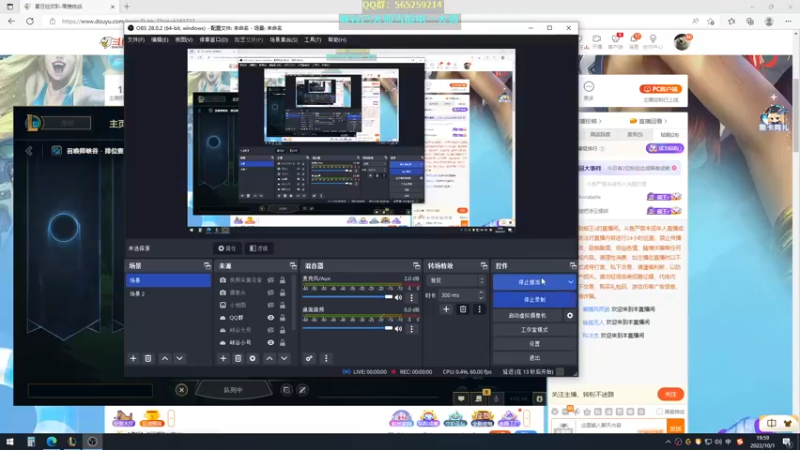Open virtual camera settings gear
This screenshot has height=450, width=800.
[570, 316]
